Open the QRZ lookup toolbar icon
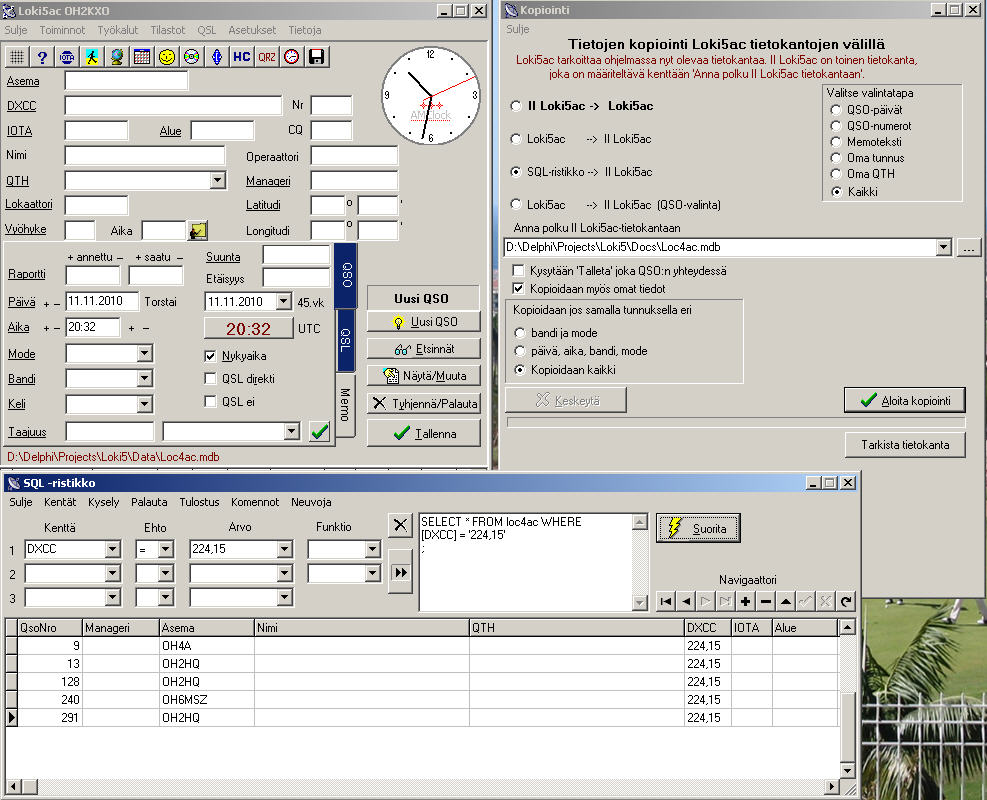The image size is (987, 800). [267, 57]
